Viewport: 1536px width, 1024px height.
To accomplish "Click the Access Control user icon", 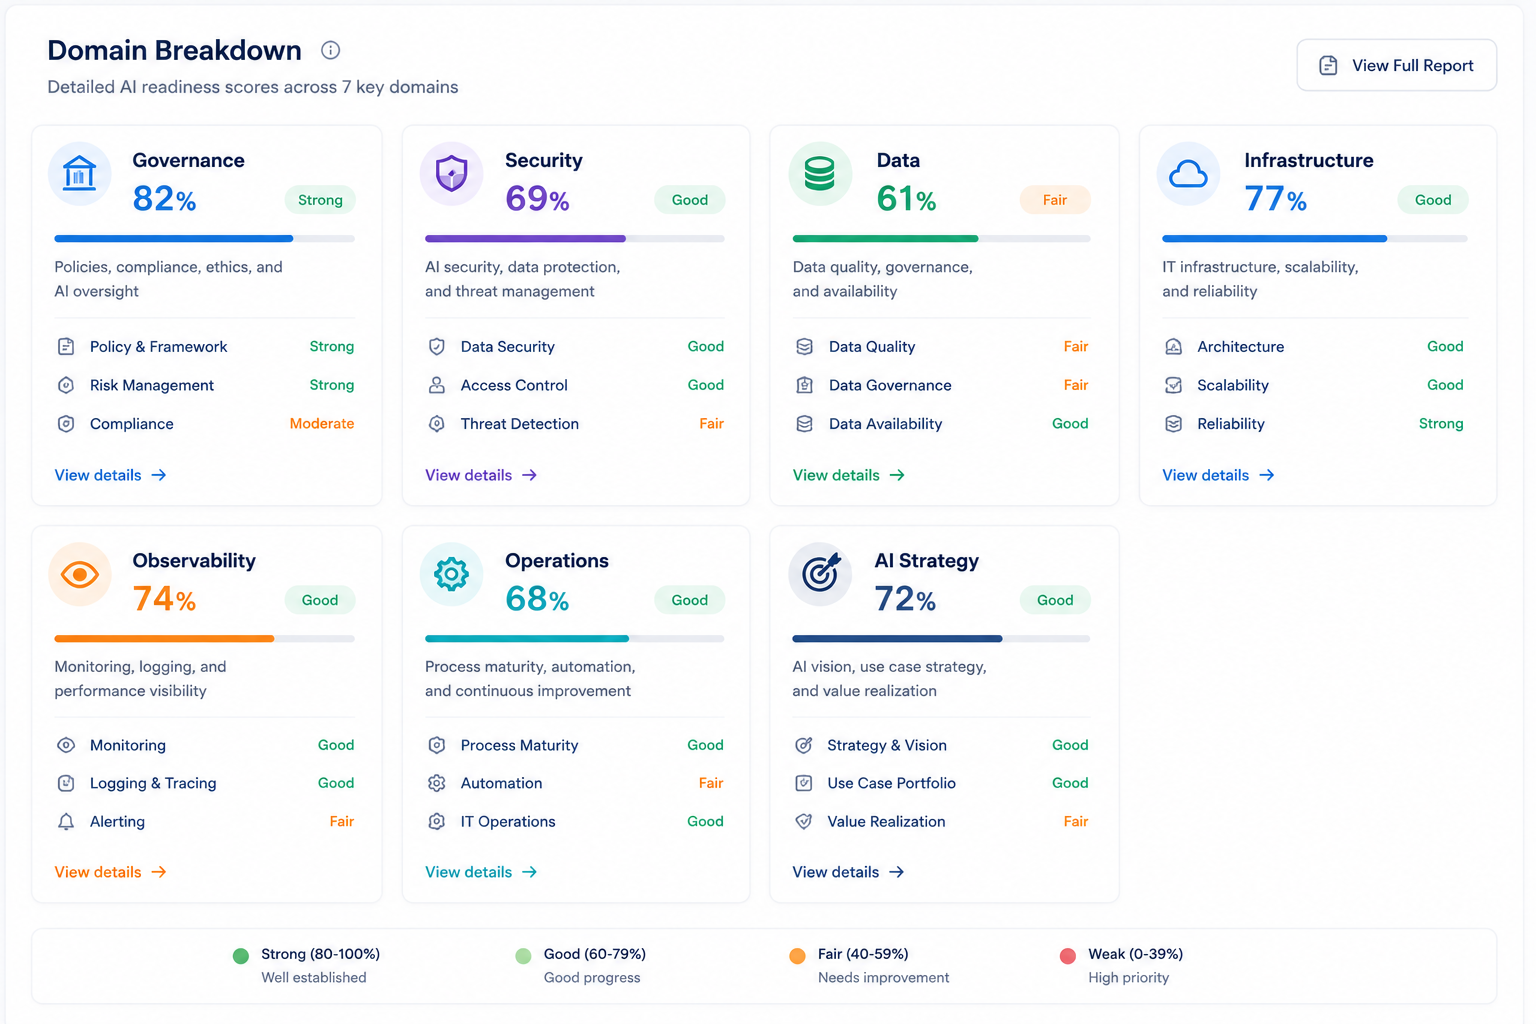I will [x=437, y=385].
